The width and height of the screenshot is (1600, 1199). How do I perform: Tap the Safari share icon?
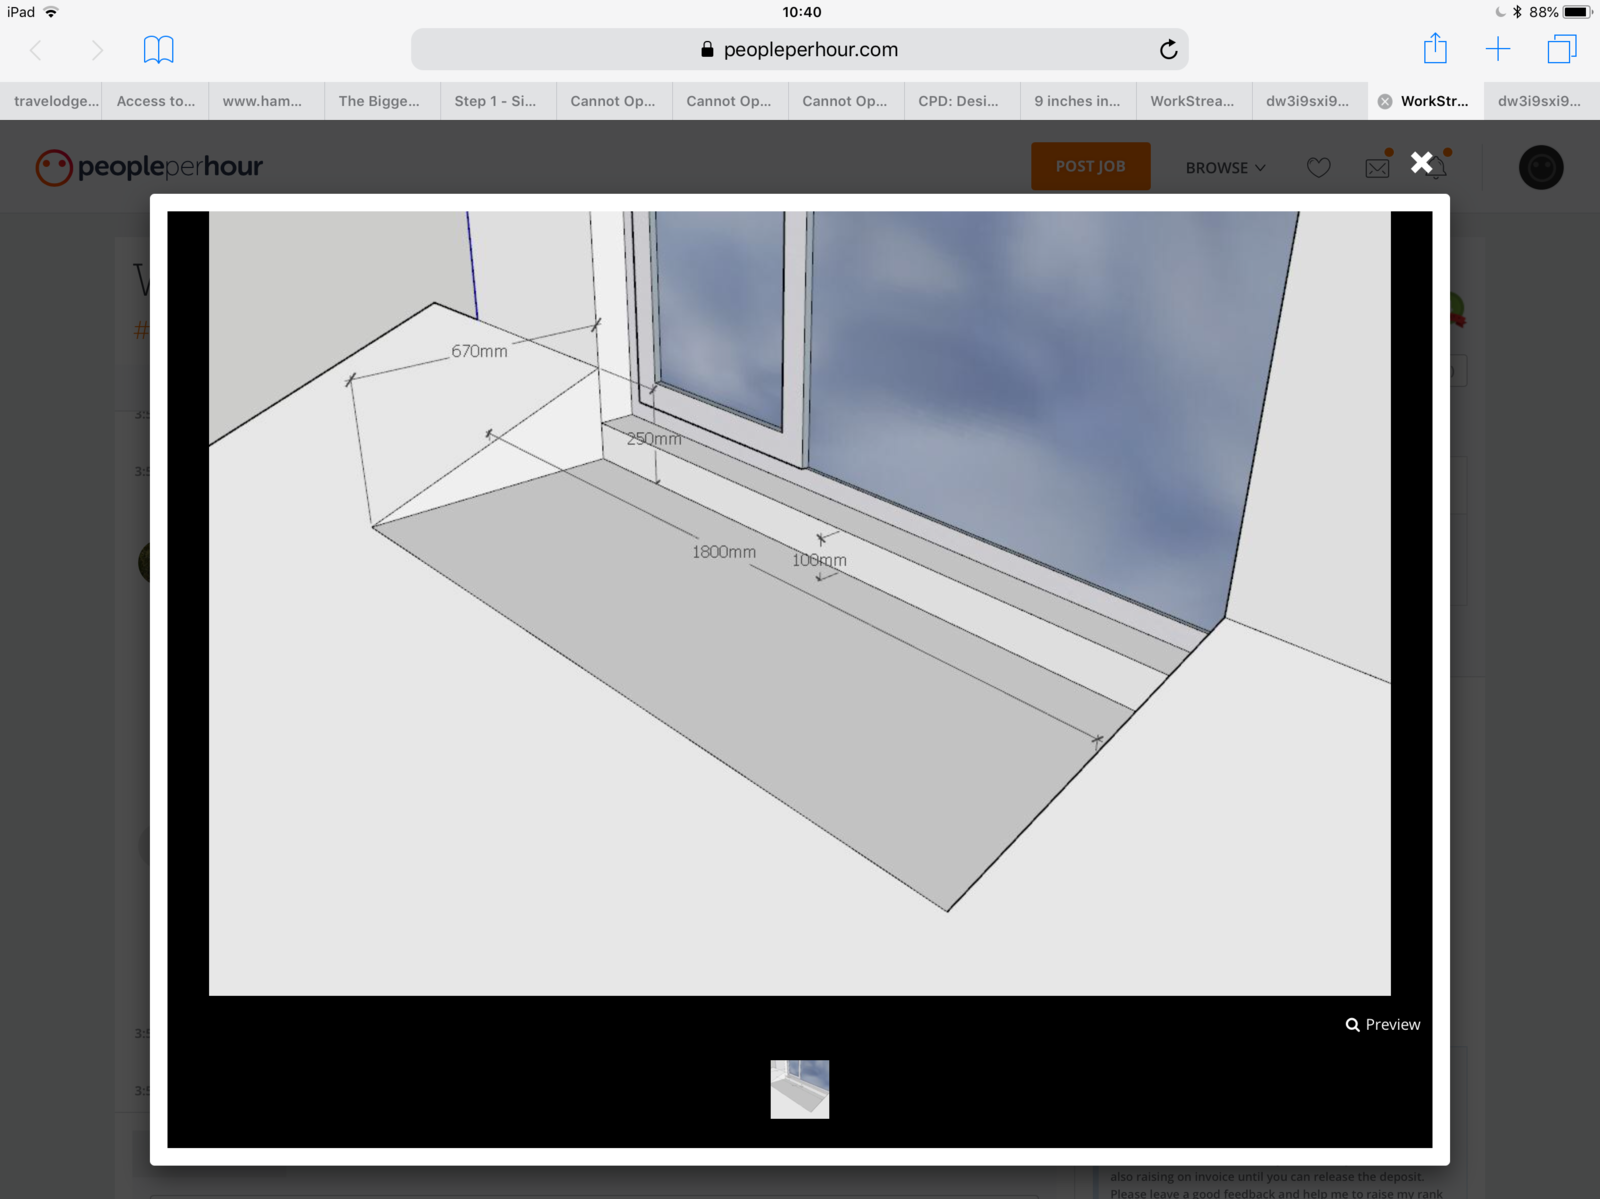(x=1435, y=49)
